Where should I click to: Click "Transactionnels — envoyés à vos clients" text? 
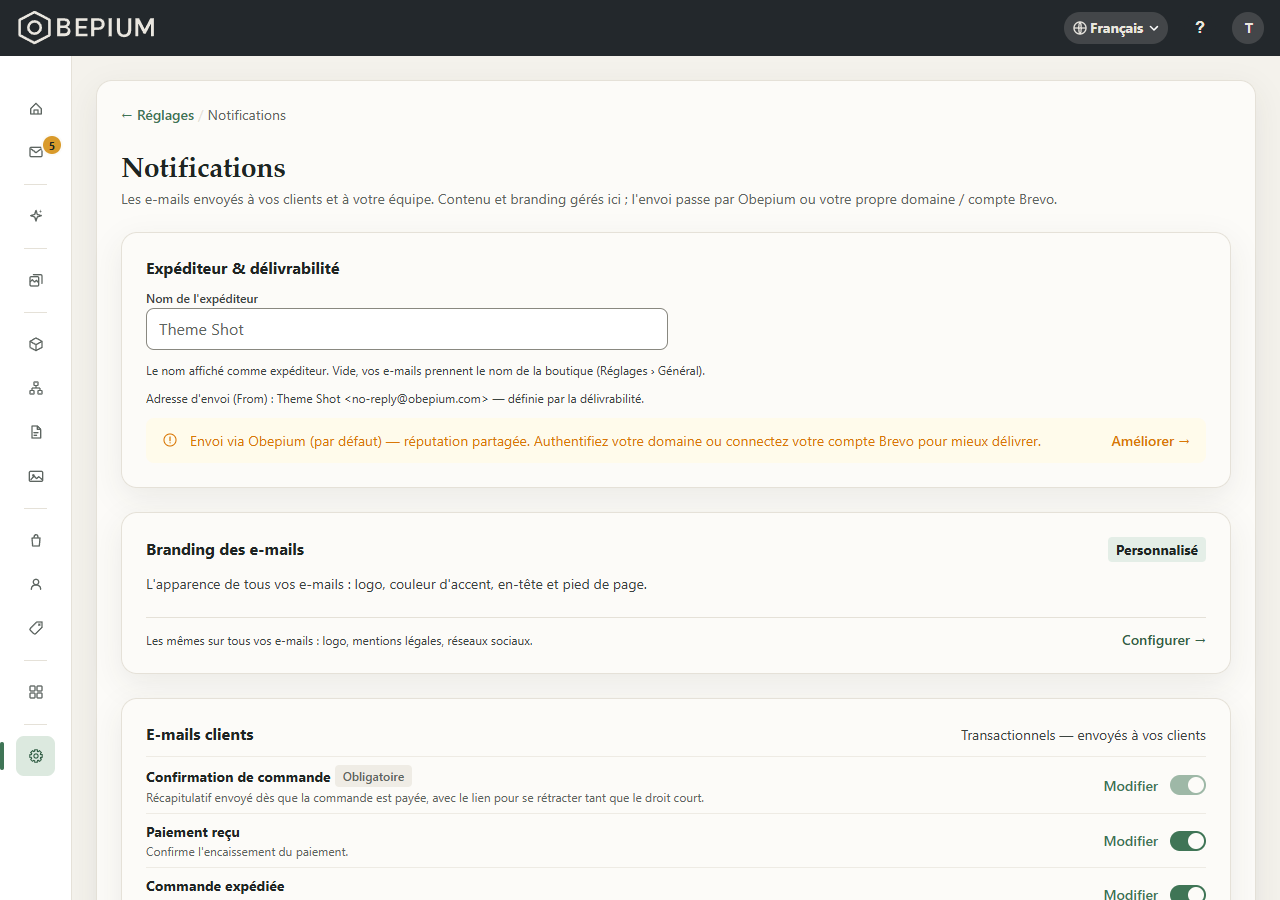1083,735
